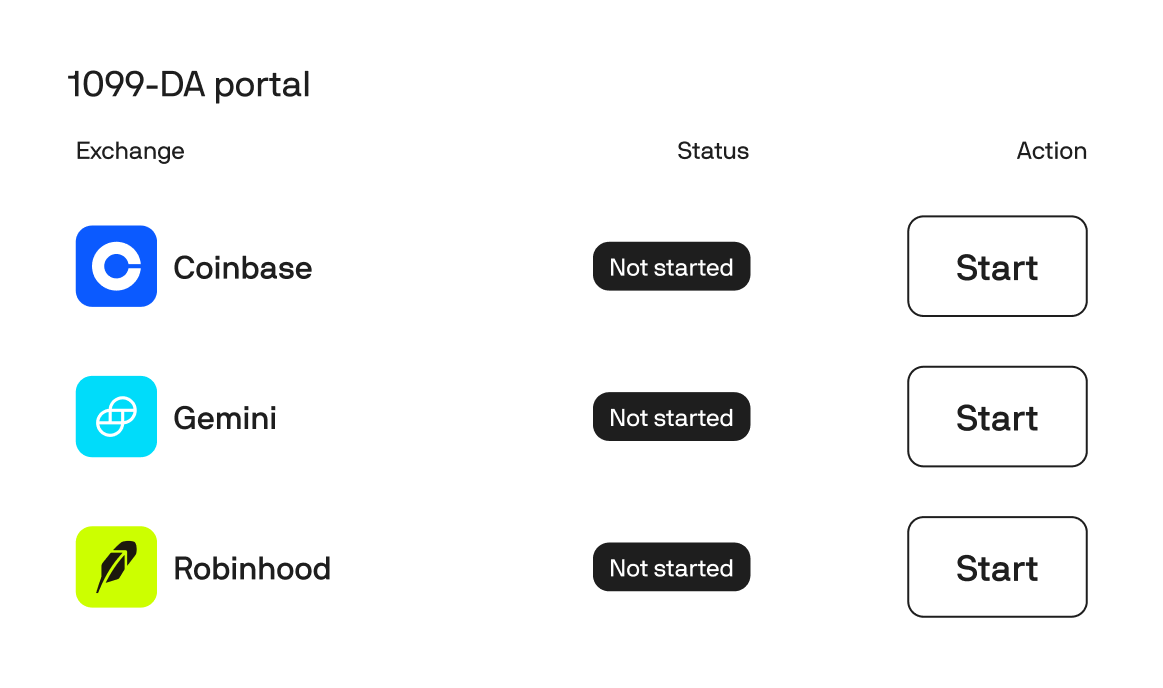The width and height of the screenshot is (1163, 688).
Task: Hit the Robinhood Start button
Action: pyautogui.click(x=996, y=567)
